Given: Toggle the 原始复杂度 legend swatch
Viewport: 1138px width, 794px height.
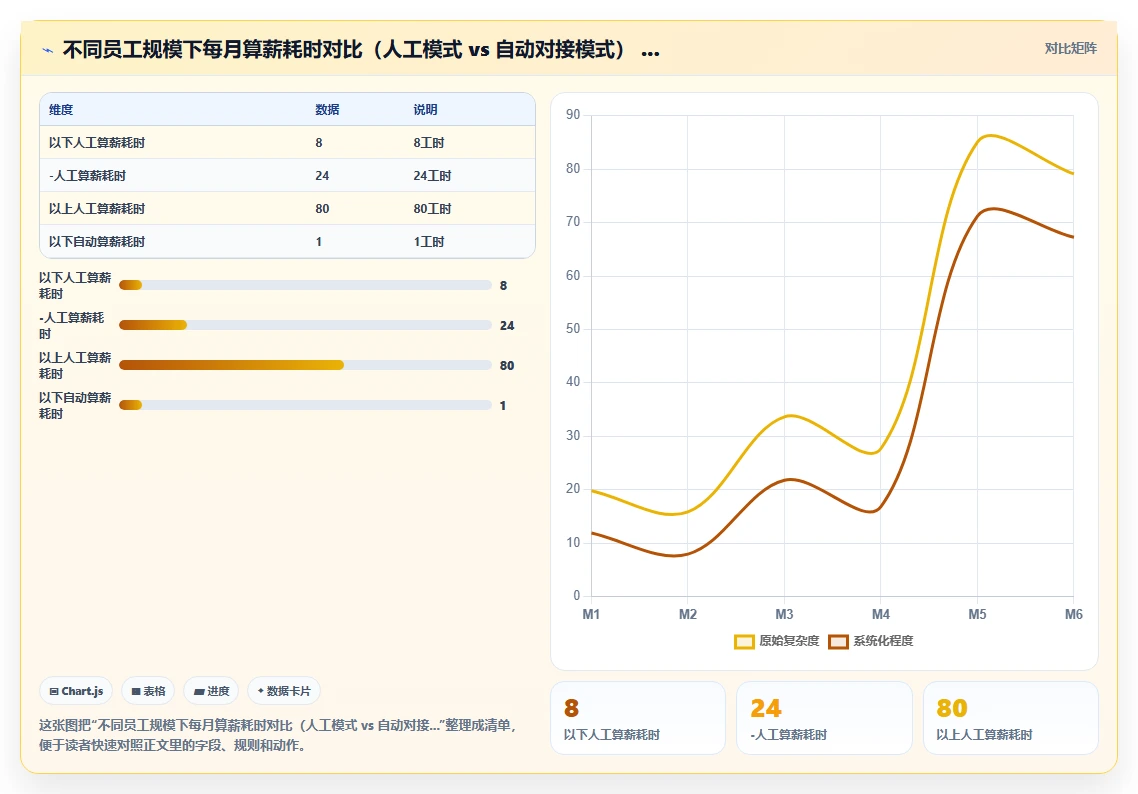Looking at the screenshot, I should (744, 642).
